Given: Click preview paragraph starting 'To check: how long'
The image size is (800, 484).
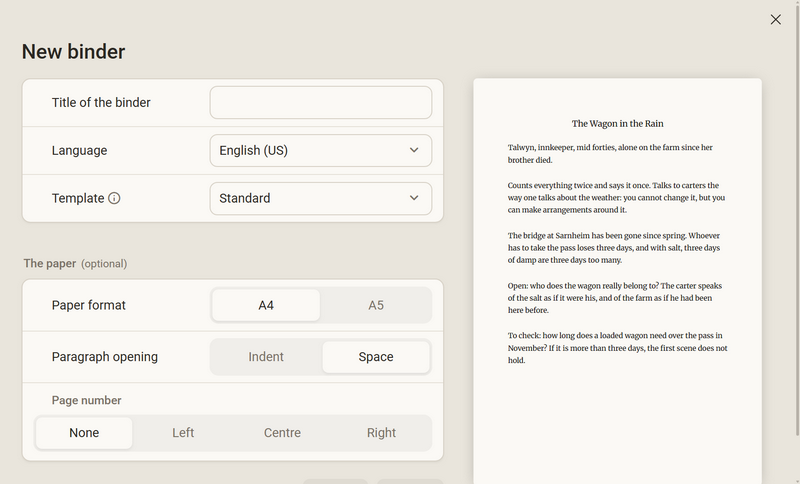Looking at the screenshot, I should pos(617,348).
